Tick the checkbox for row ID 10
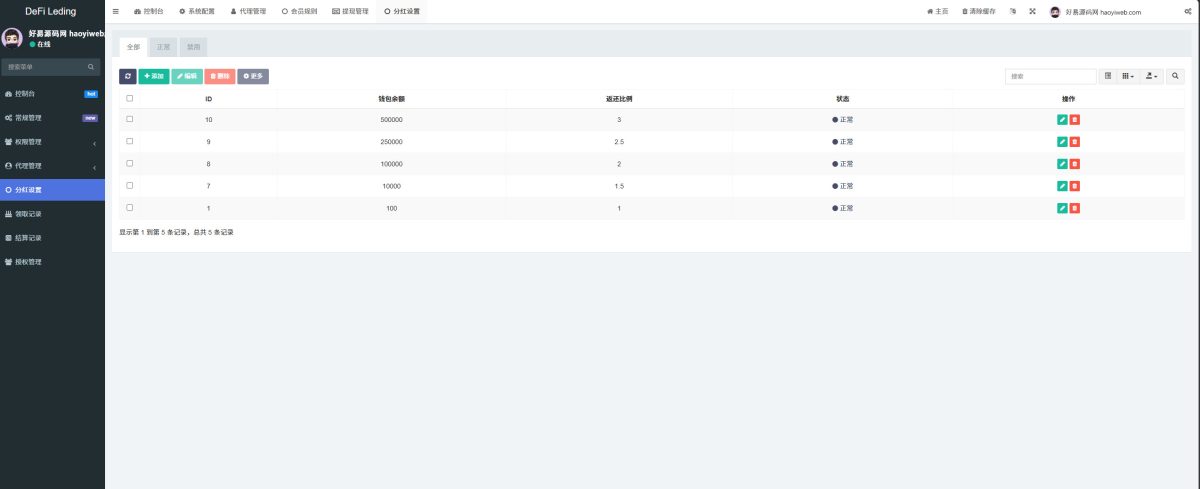The height and width of the screenshot is (489, 1200). (x=129, y=119)
